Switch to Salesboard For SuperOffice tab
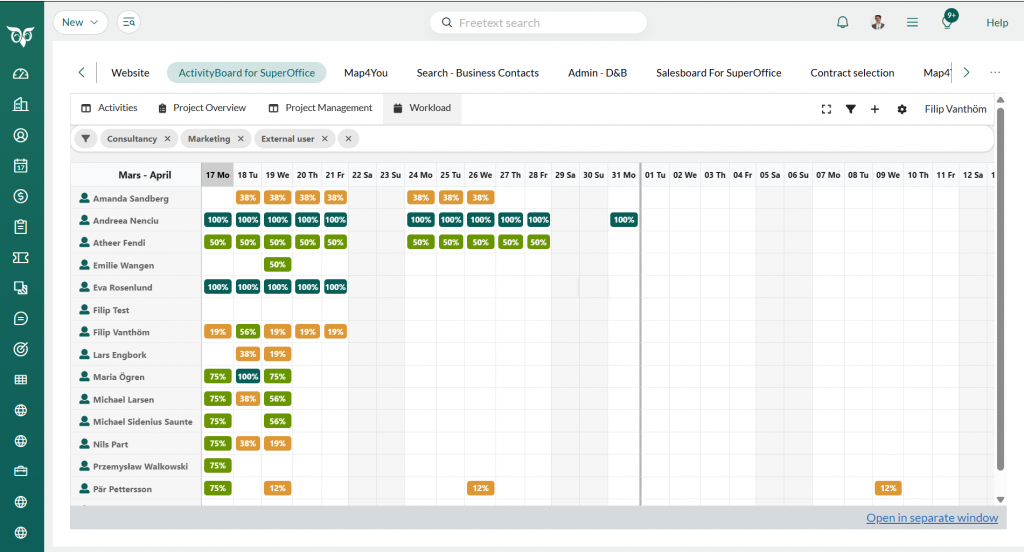 (x=718, y=73)
